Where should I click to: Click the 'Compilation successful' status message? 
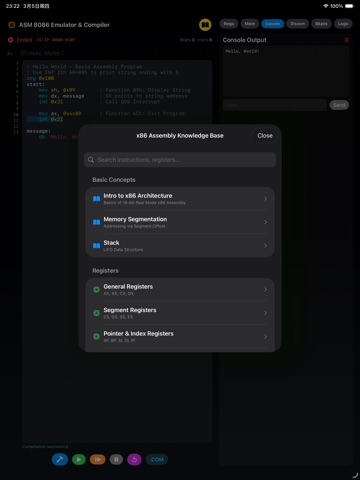pos(45,446)
